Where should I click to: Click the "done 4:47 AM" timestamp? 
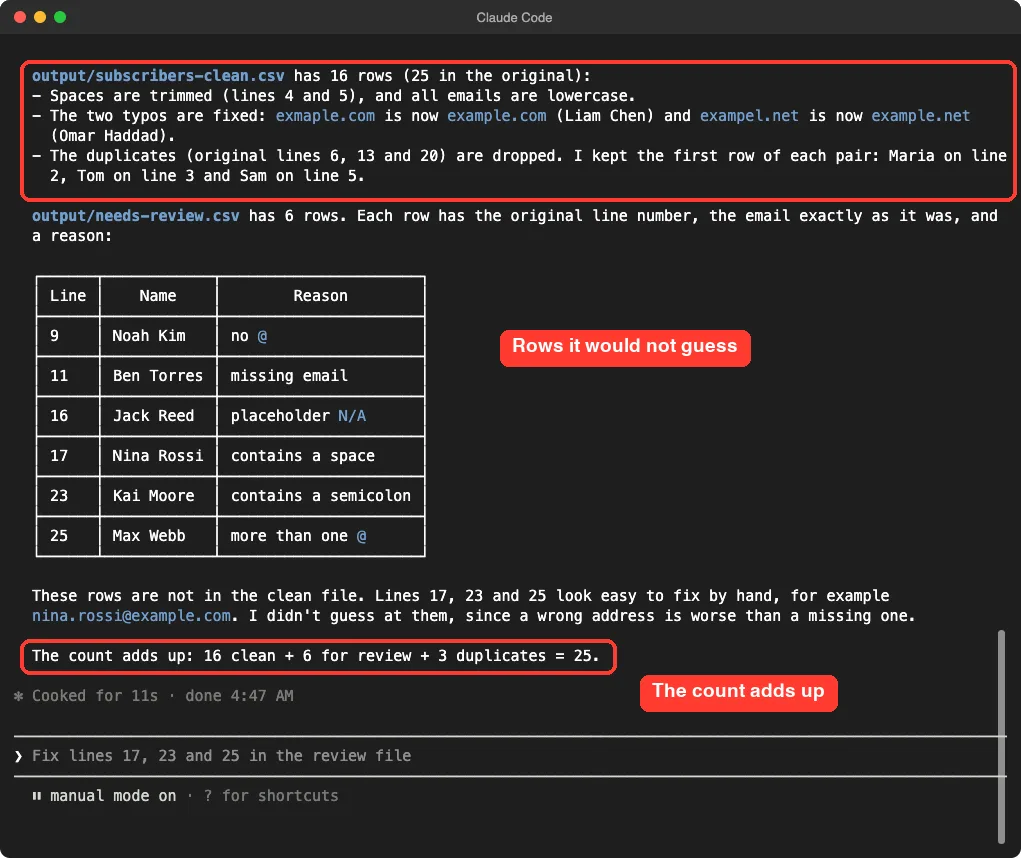(x=239, y=696)
